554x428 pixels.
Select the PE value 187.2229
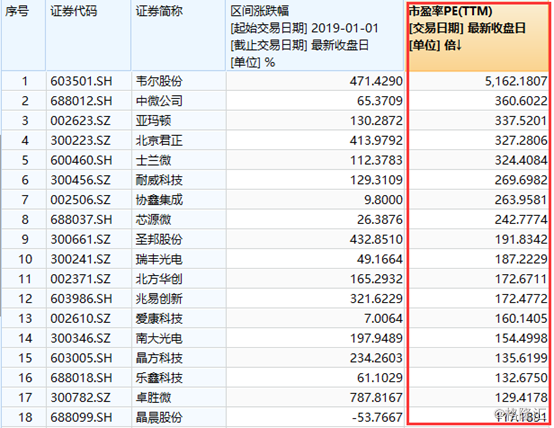(x=521, y=259)
